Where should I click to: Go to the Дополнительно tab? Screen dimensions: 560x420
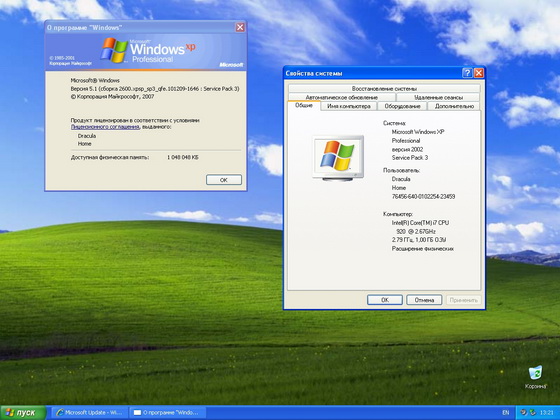point(454,106)
